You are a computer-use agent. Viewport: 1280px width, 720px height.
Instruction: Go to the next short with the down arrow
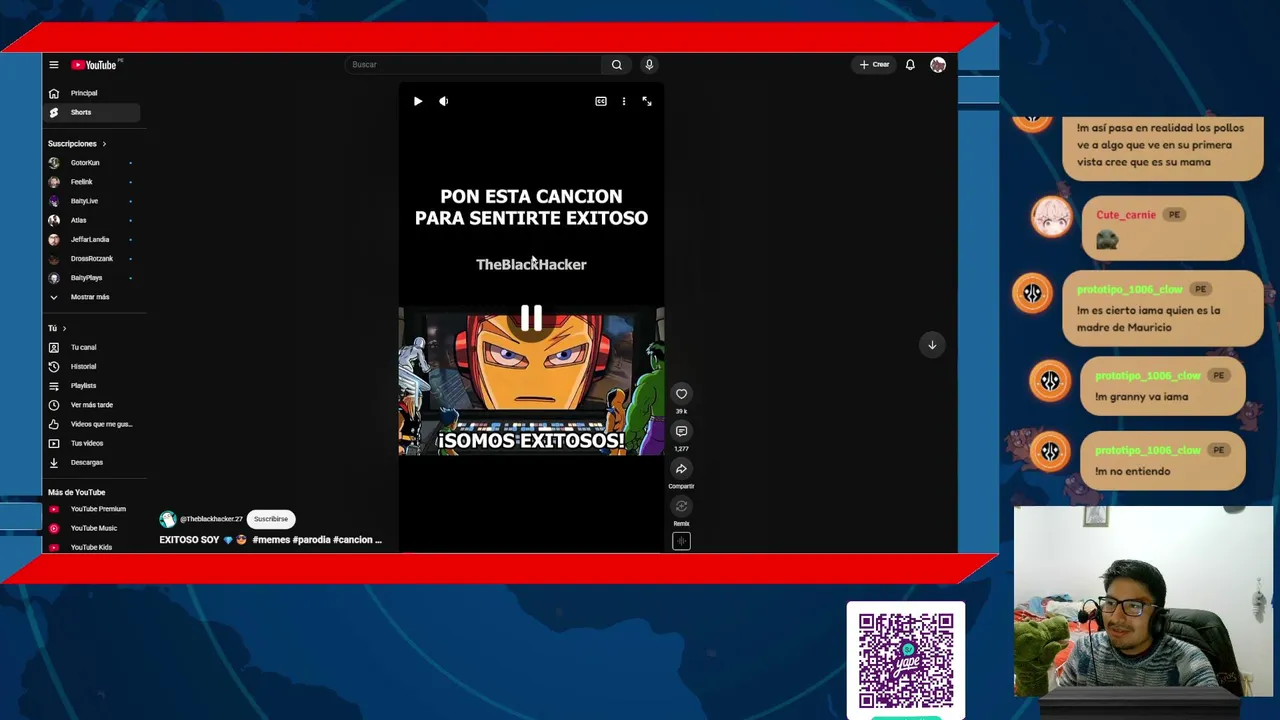tap(932, 345)
